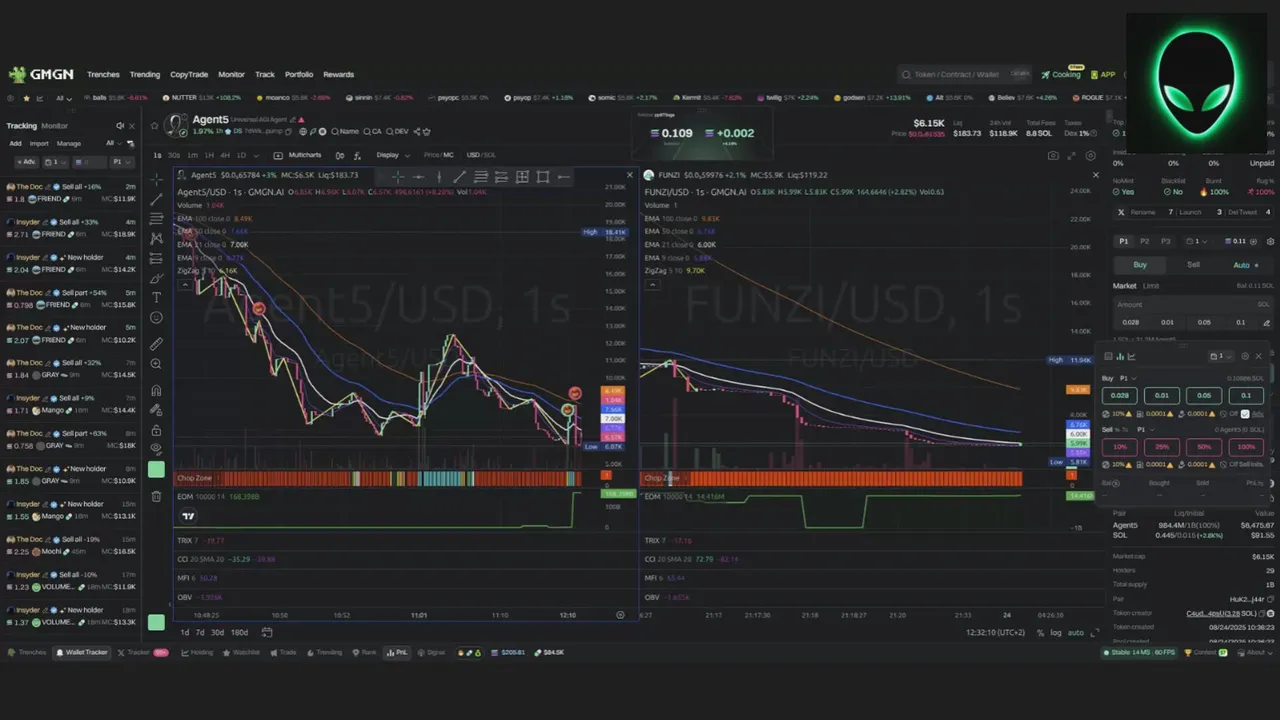Select the zoom in tool
Image resolution: width=1280 pixels, height=720 pixels.
coord(156,363)
